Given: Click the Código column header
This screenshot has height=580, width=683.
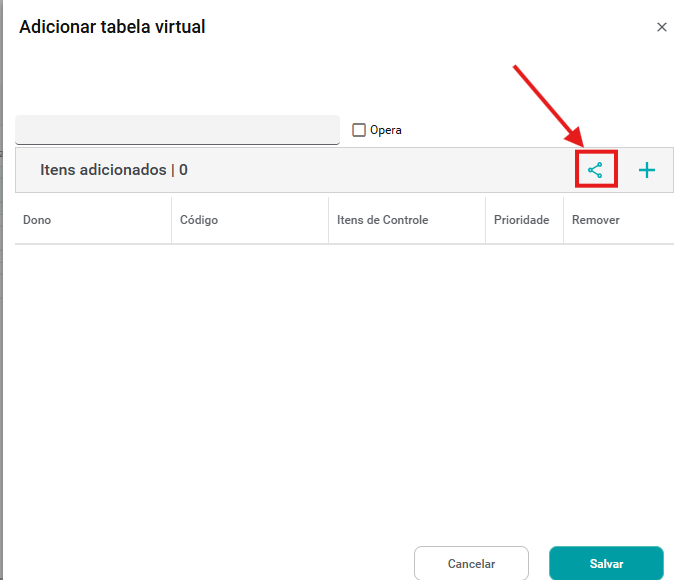Looking at the screenshot, I should 199,220.
